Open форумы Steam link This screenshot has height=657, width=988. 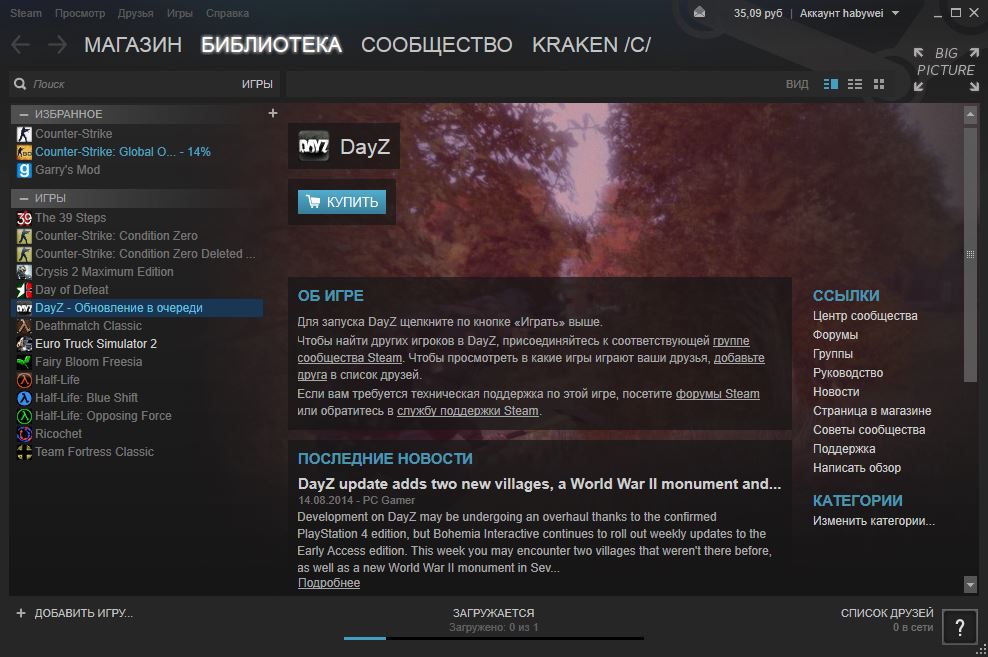pos(717,394)
